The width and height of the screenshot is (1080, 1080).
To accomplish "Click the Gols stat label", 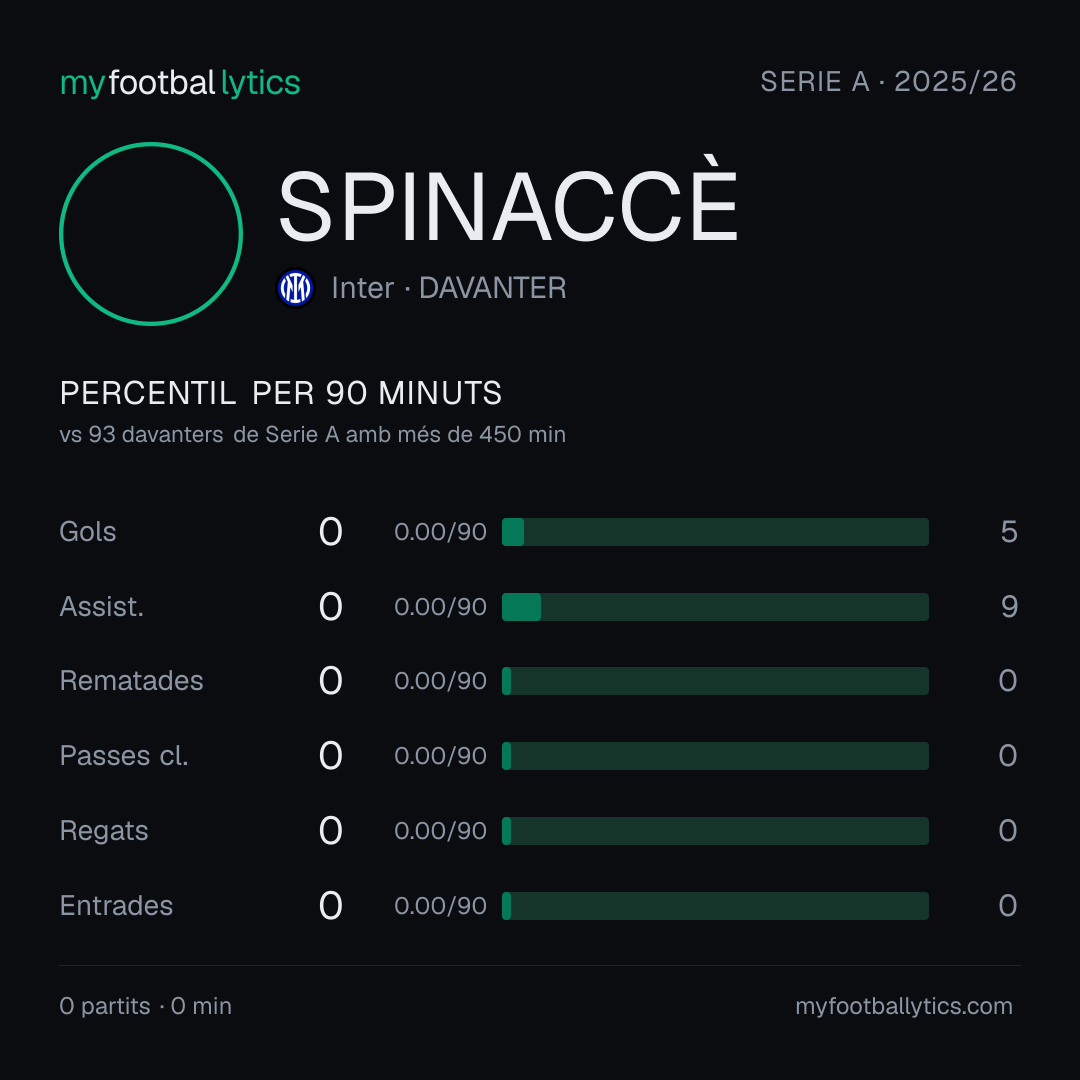I will 87,532.
